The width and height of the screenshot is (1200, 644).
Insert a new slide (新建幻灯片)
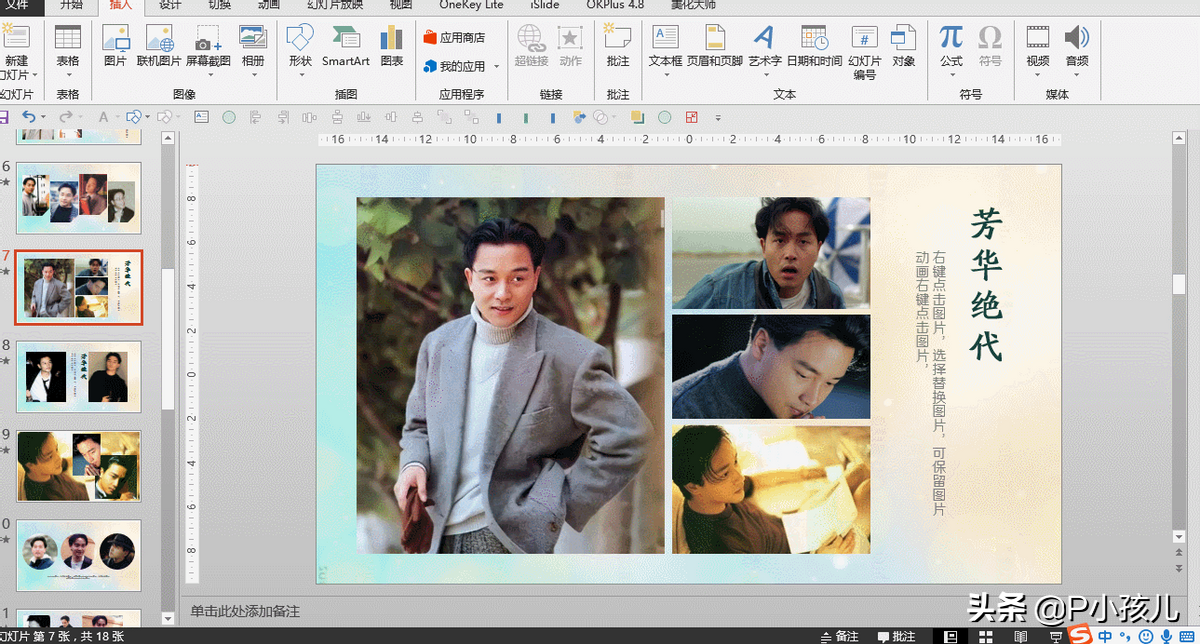[16, 52]
